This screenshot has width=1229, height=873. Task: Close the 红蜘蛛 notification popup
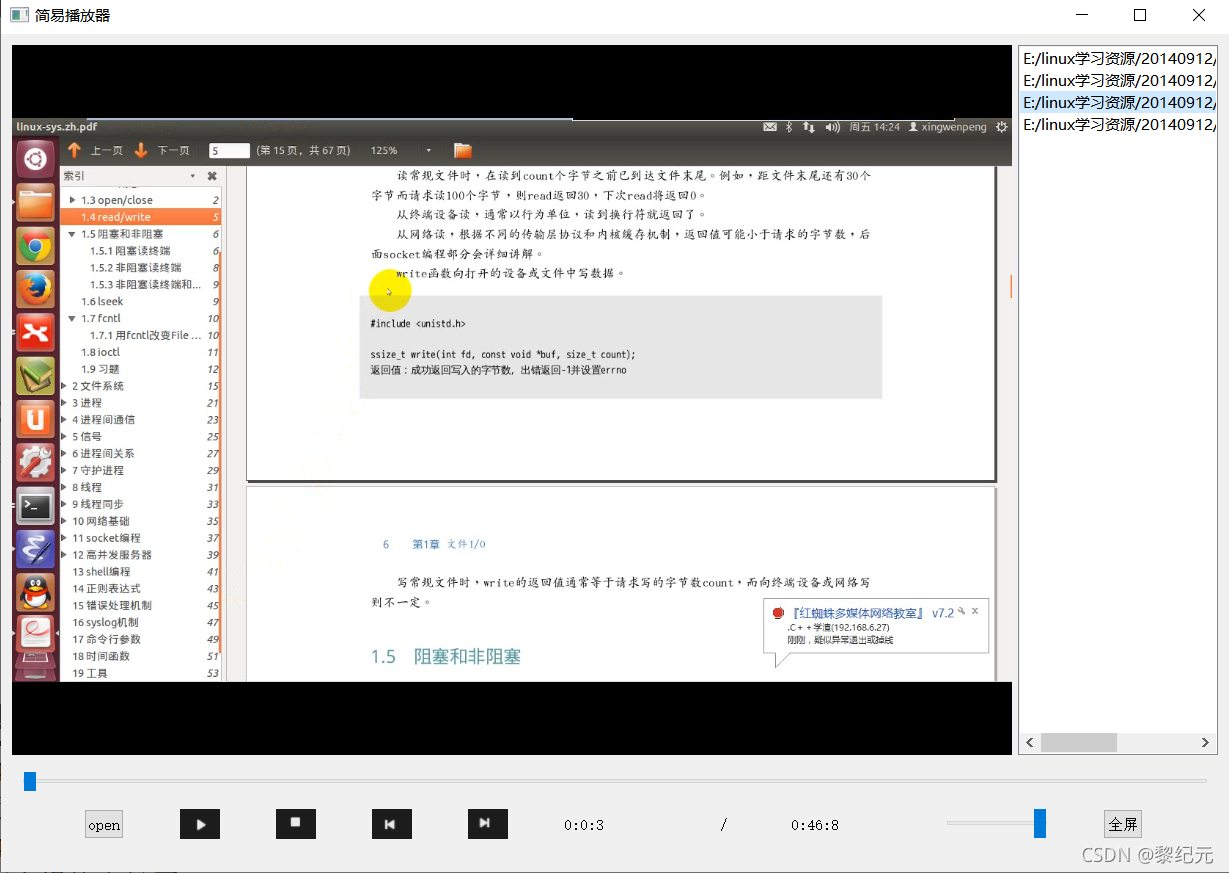tap(975, 611)
